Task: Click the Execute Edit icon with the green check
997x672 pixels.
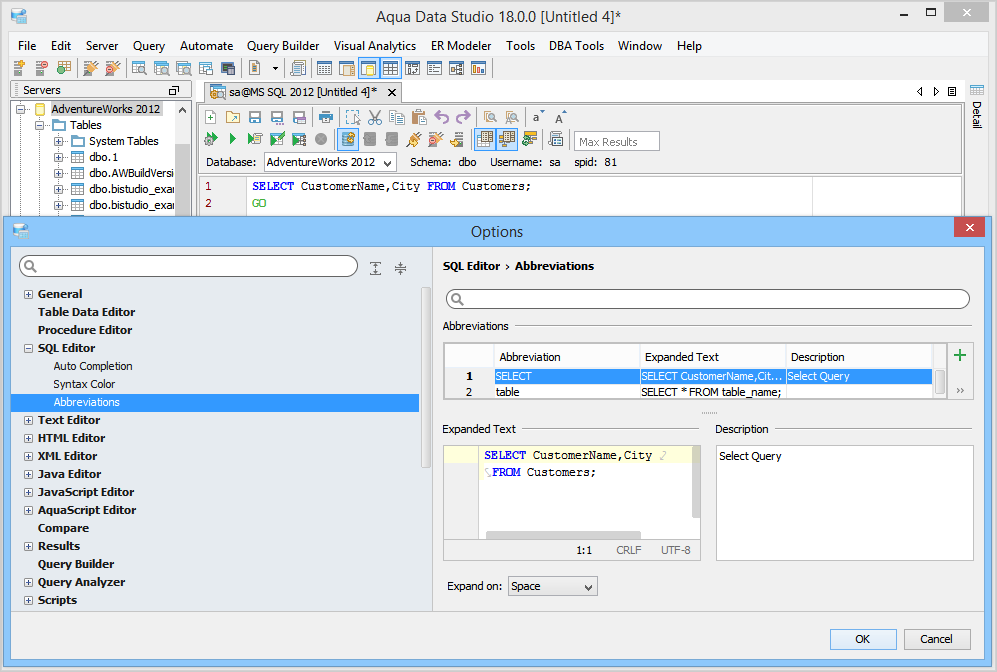Action: (277, 139)
